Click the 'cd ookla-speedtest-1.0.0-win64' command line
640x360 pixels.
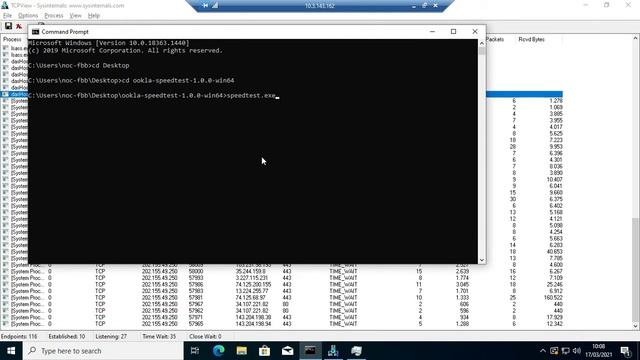pos(178,80)
